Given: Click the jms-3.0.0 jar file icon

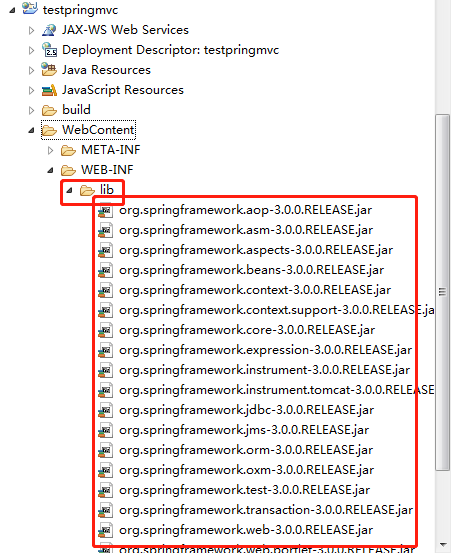Looking at the screenshot, I should pos(105,430).
